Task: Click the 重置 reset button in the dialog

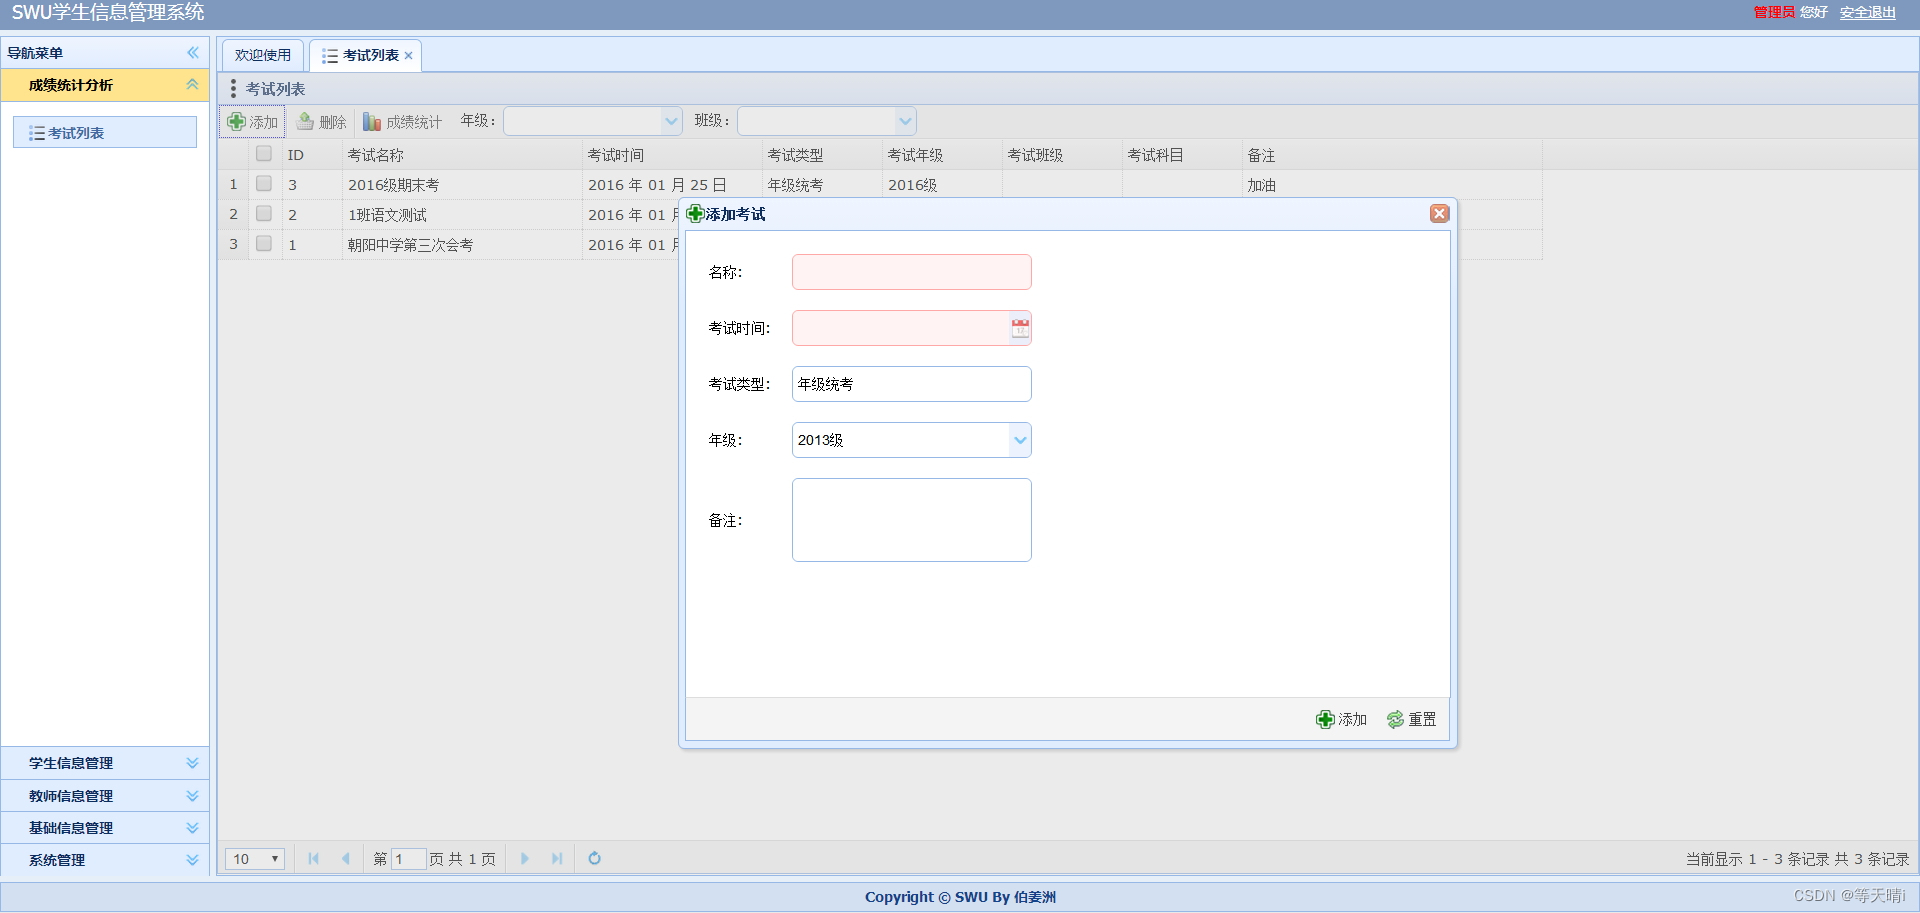Action: (x=1411, y=719)
